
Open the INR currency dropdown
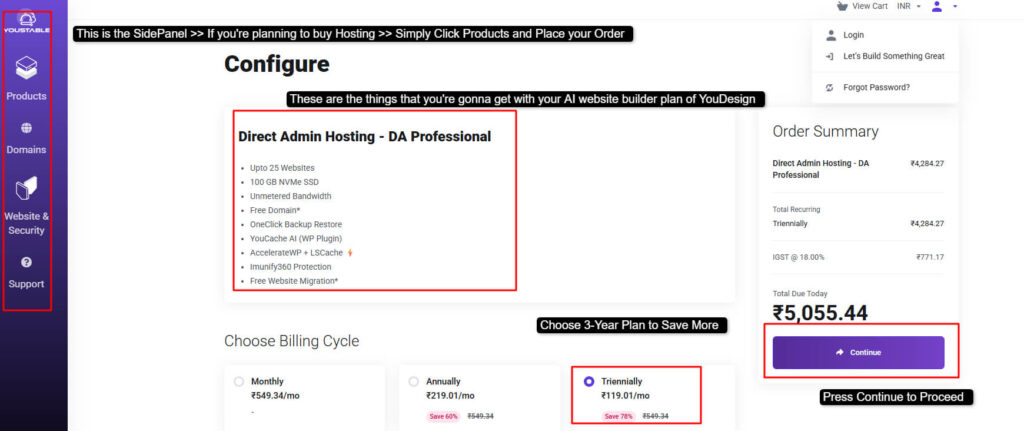pyautogui.click(x=908, y=6)
